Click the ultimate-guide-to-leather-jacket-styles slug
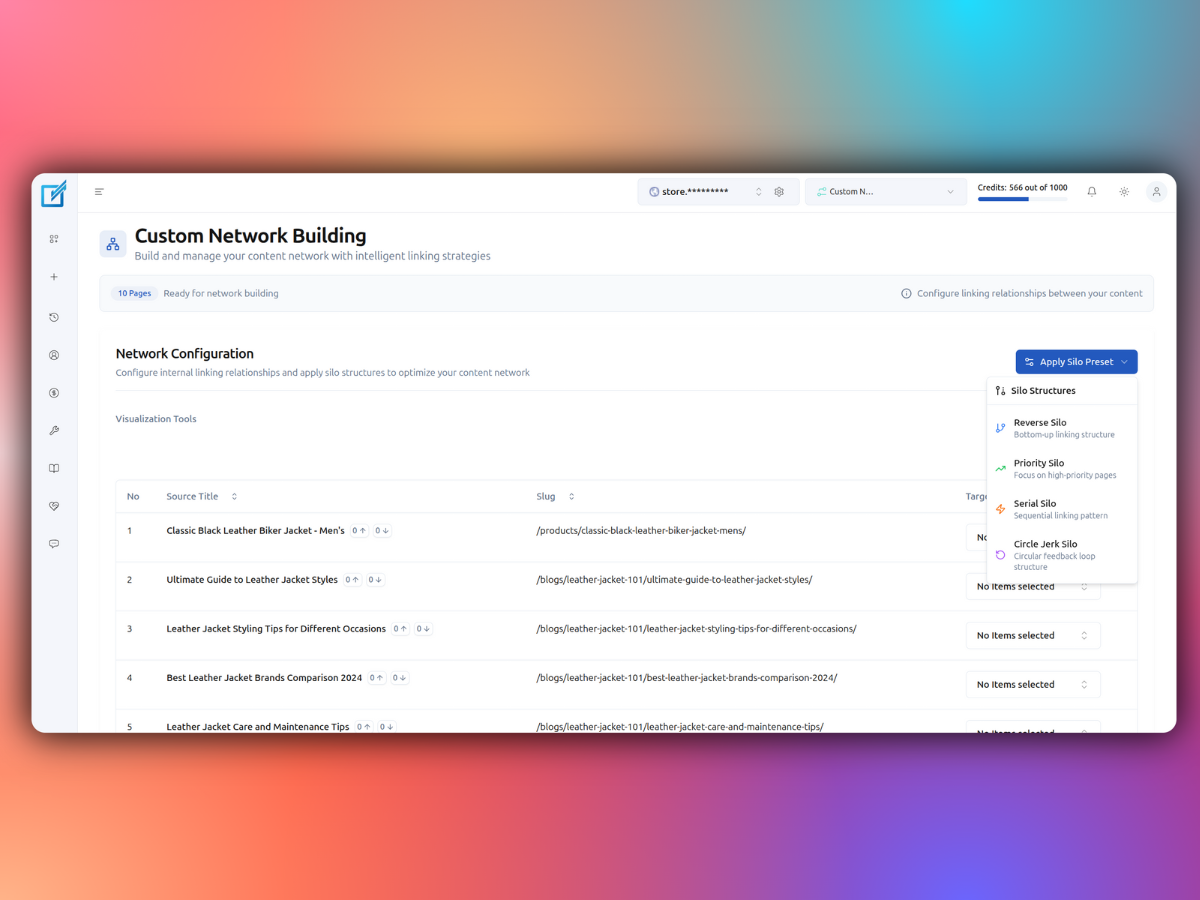 click(x=674, y=580)
